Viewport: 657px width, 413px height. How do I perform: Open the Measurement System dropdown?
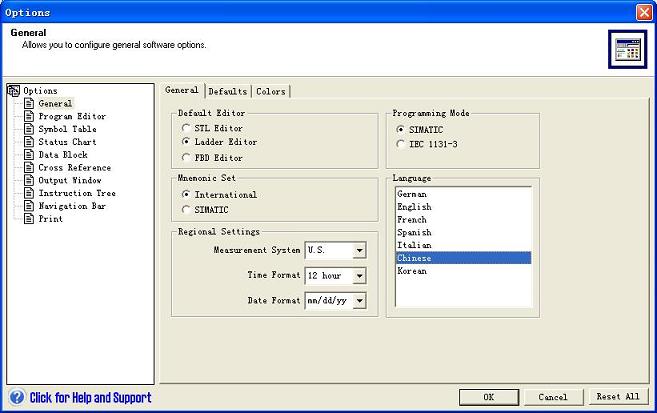pos(359,249)
